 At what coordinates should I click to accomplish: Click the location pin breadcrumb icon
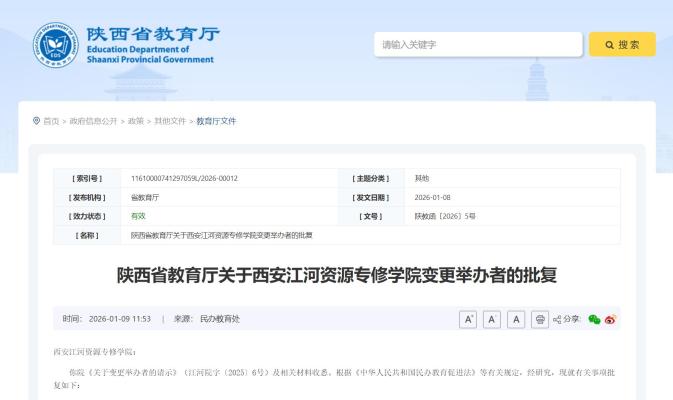[37, 121]
